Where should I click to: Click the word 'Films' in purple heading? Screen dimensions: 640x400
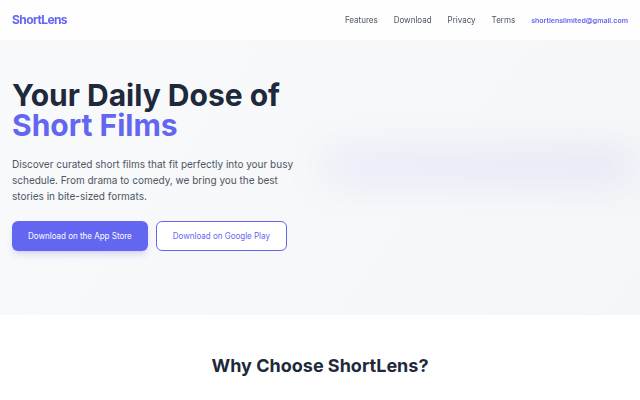coord(138,125)
